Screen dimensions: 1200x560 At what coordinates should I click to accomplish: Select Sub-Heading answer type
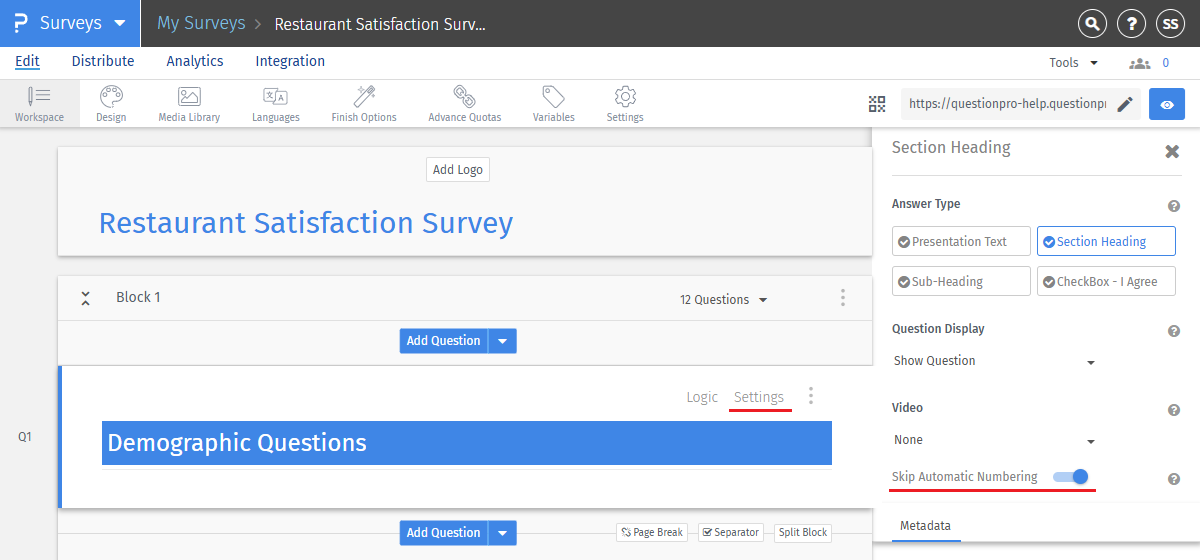point(961,281)
